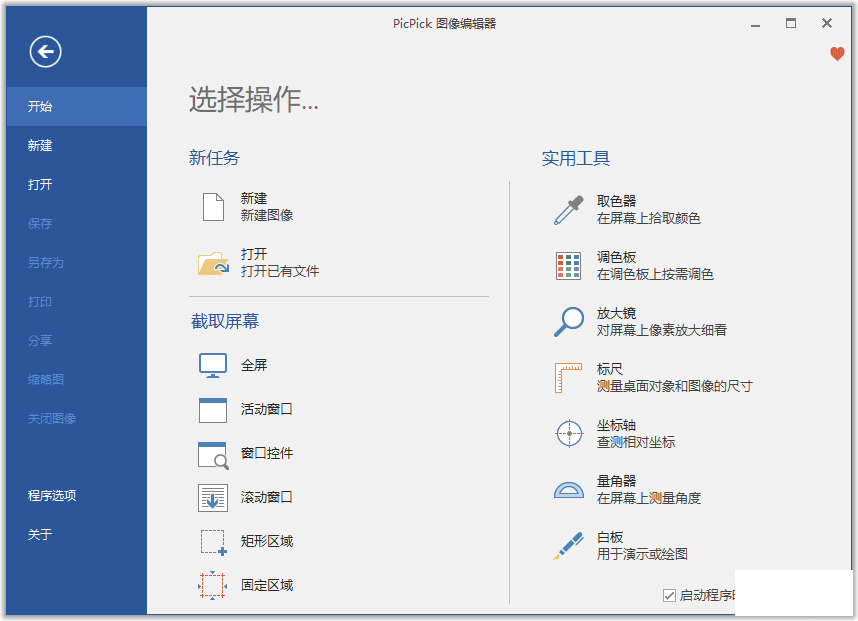This screenshot has height=621, width=858.
Task: Click the 窗口控件 label
Action: pyautogui.click(x=267, y=454)
